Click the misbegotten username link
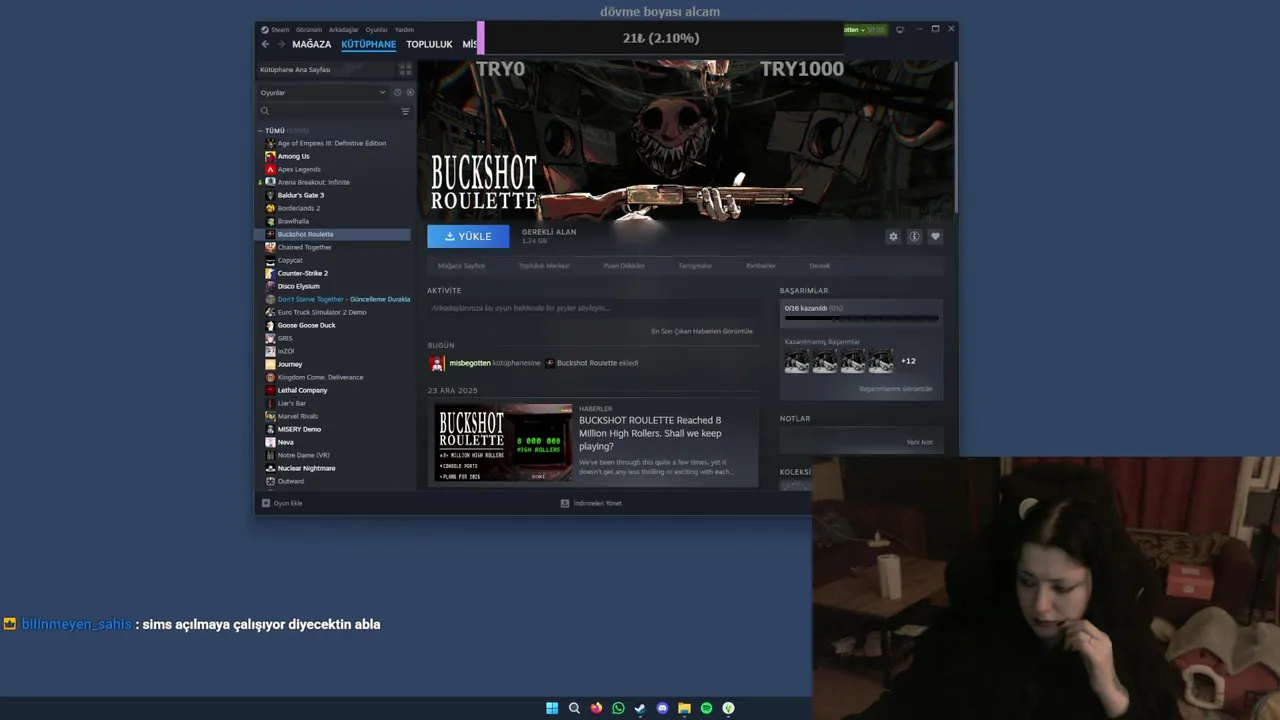 pos(470,363)
